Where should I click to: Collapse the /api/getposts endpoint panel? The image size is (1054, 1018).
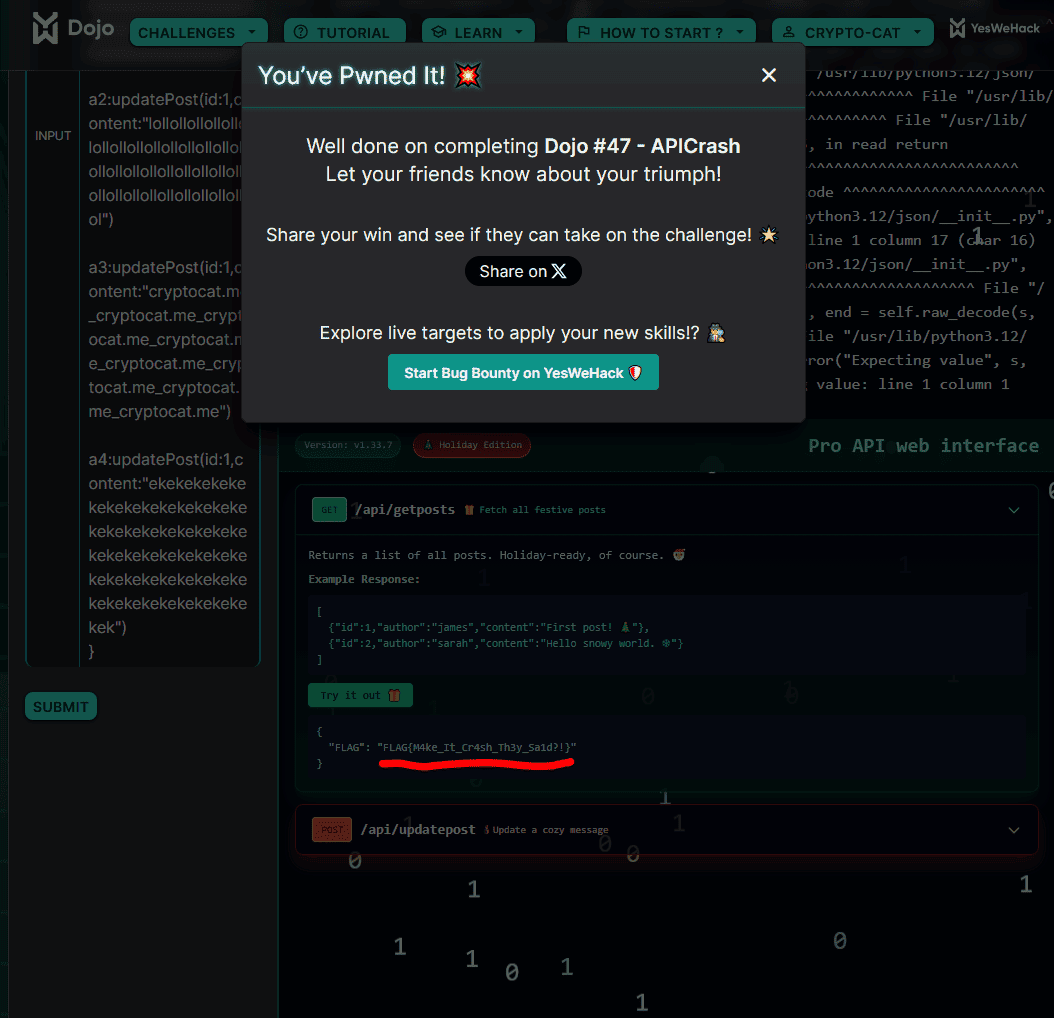[x=1014, y=509]
